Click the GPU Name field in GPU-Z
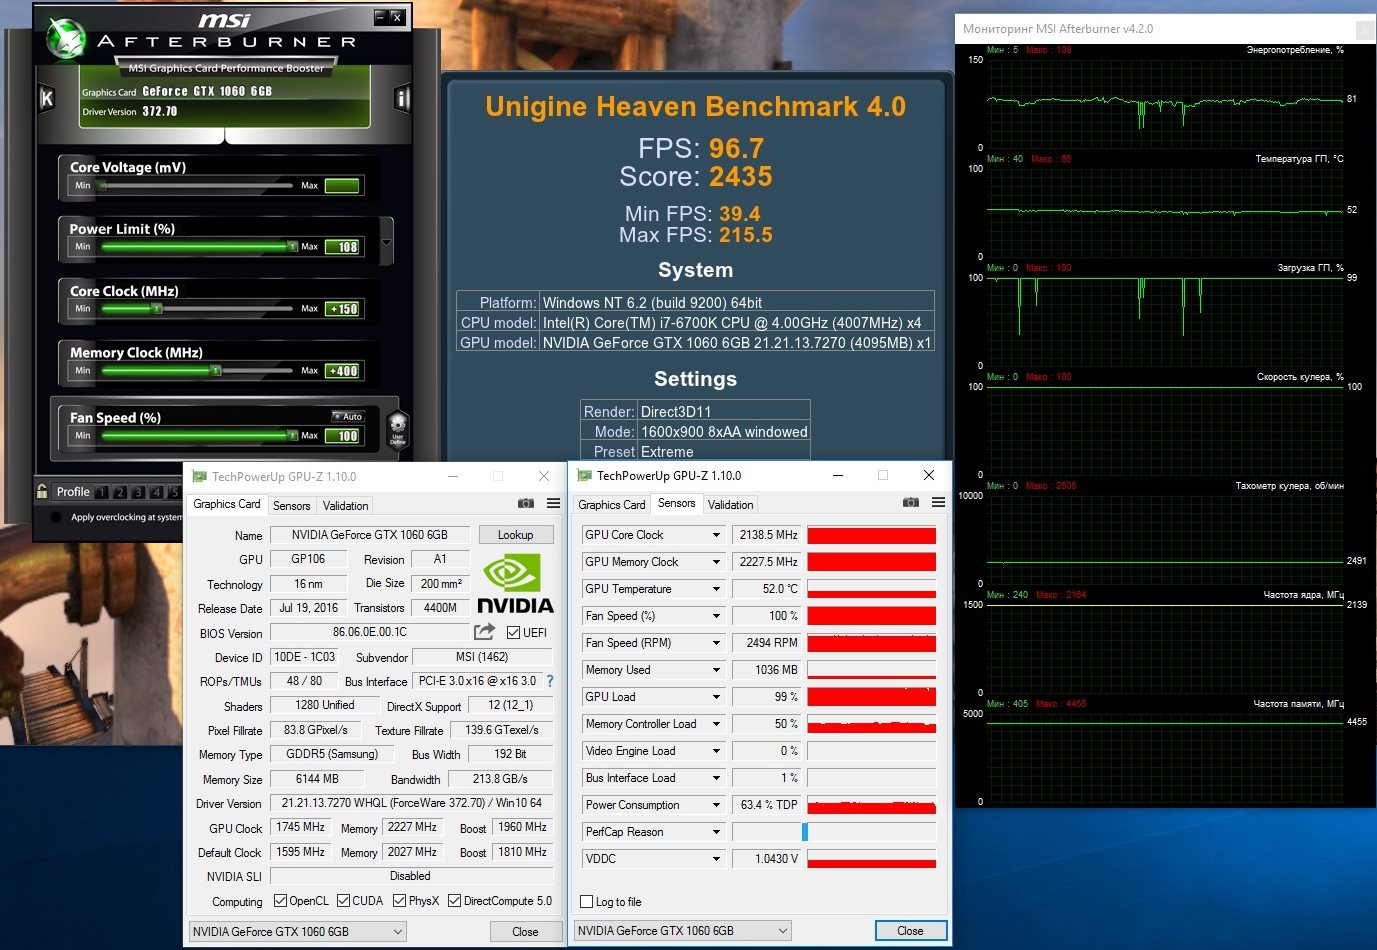This screenshot has width=1377, height=950. [x=369, y=535]
